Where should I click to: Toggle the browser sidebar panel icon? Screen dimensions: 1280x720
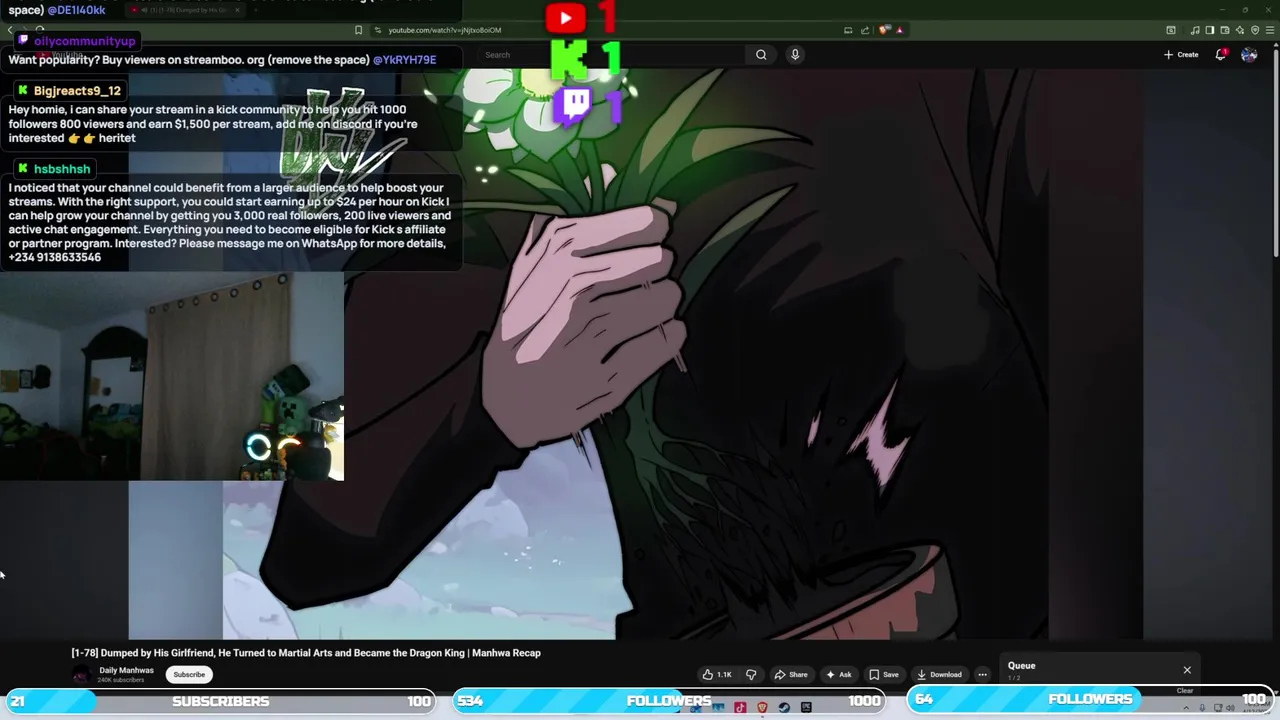(1209, 30)
